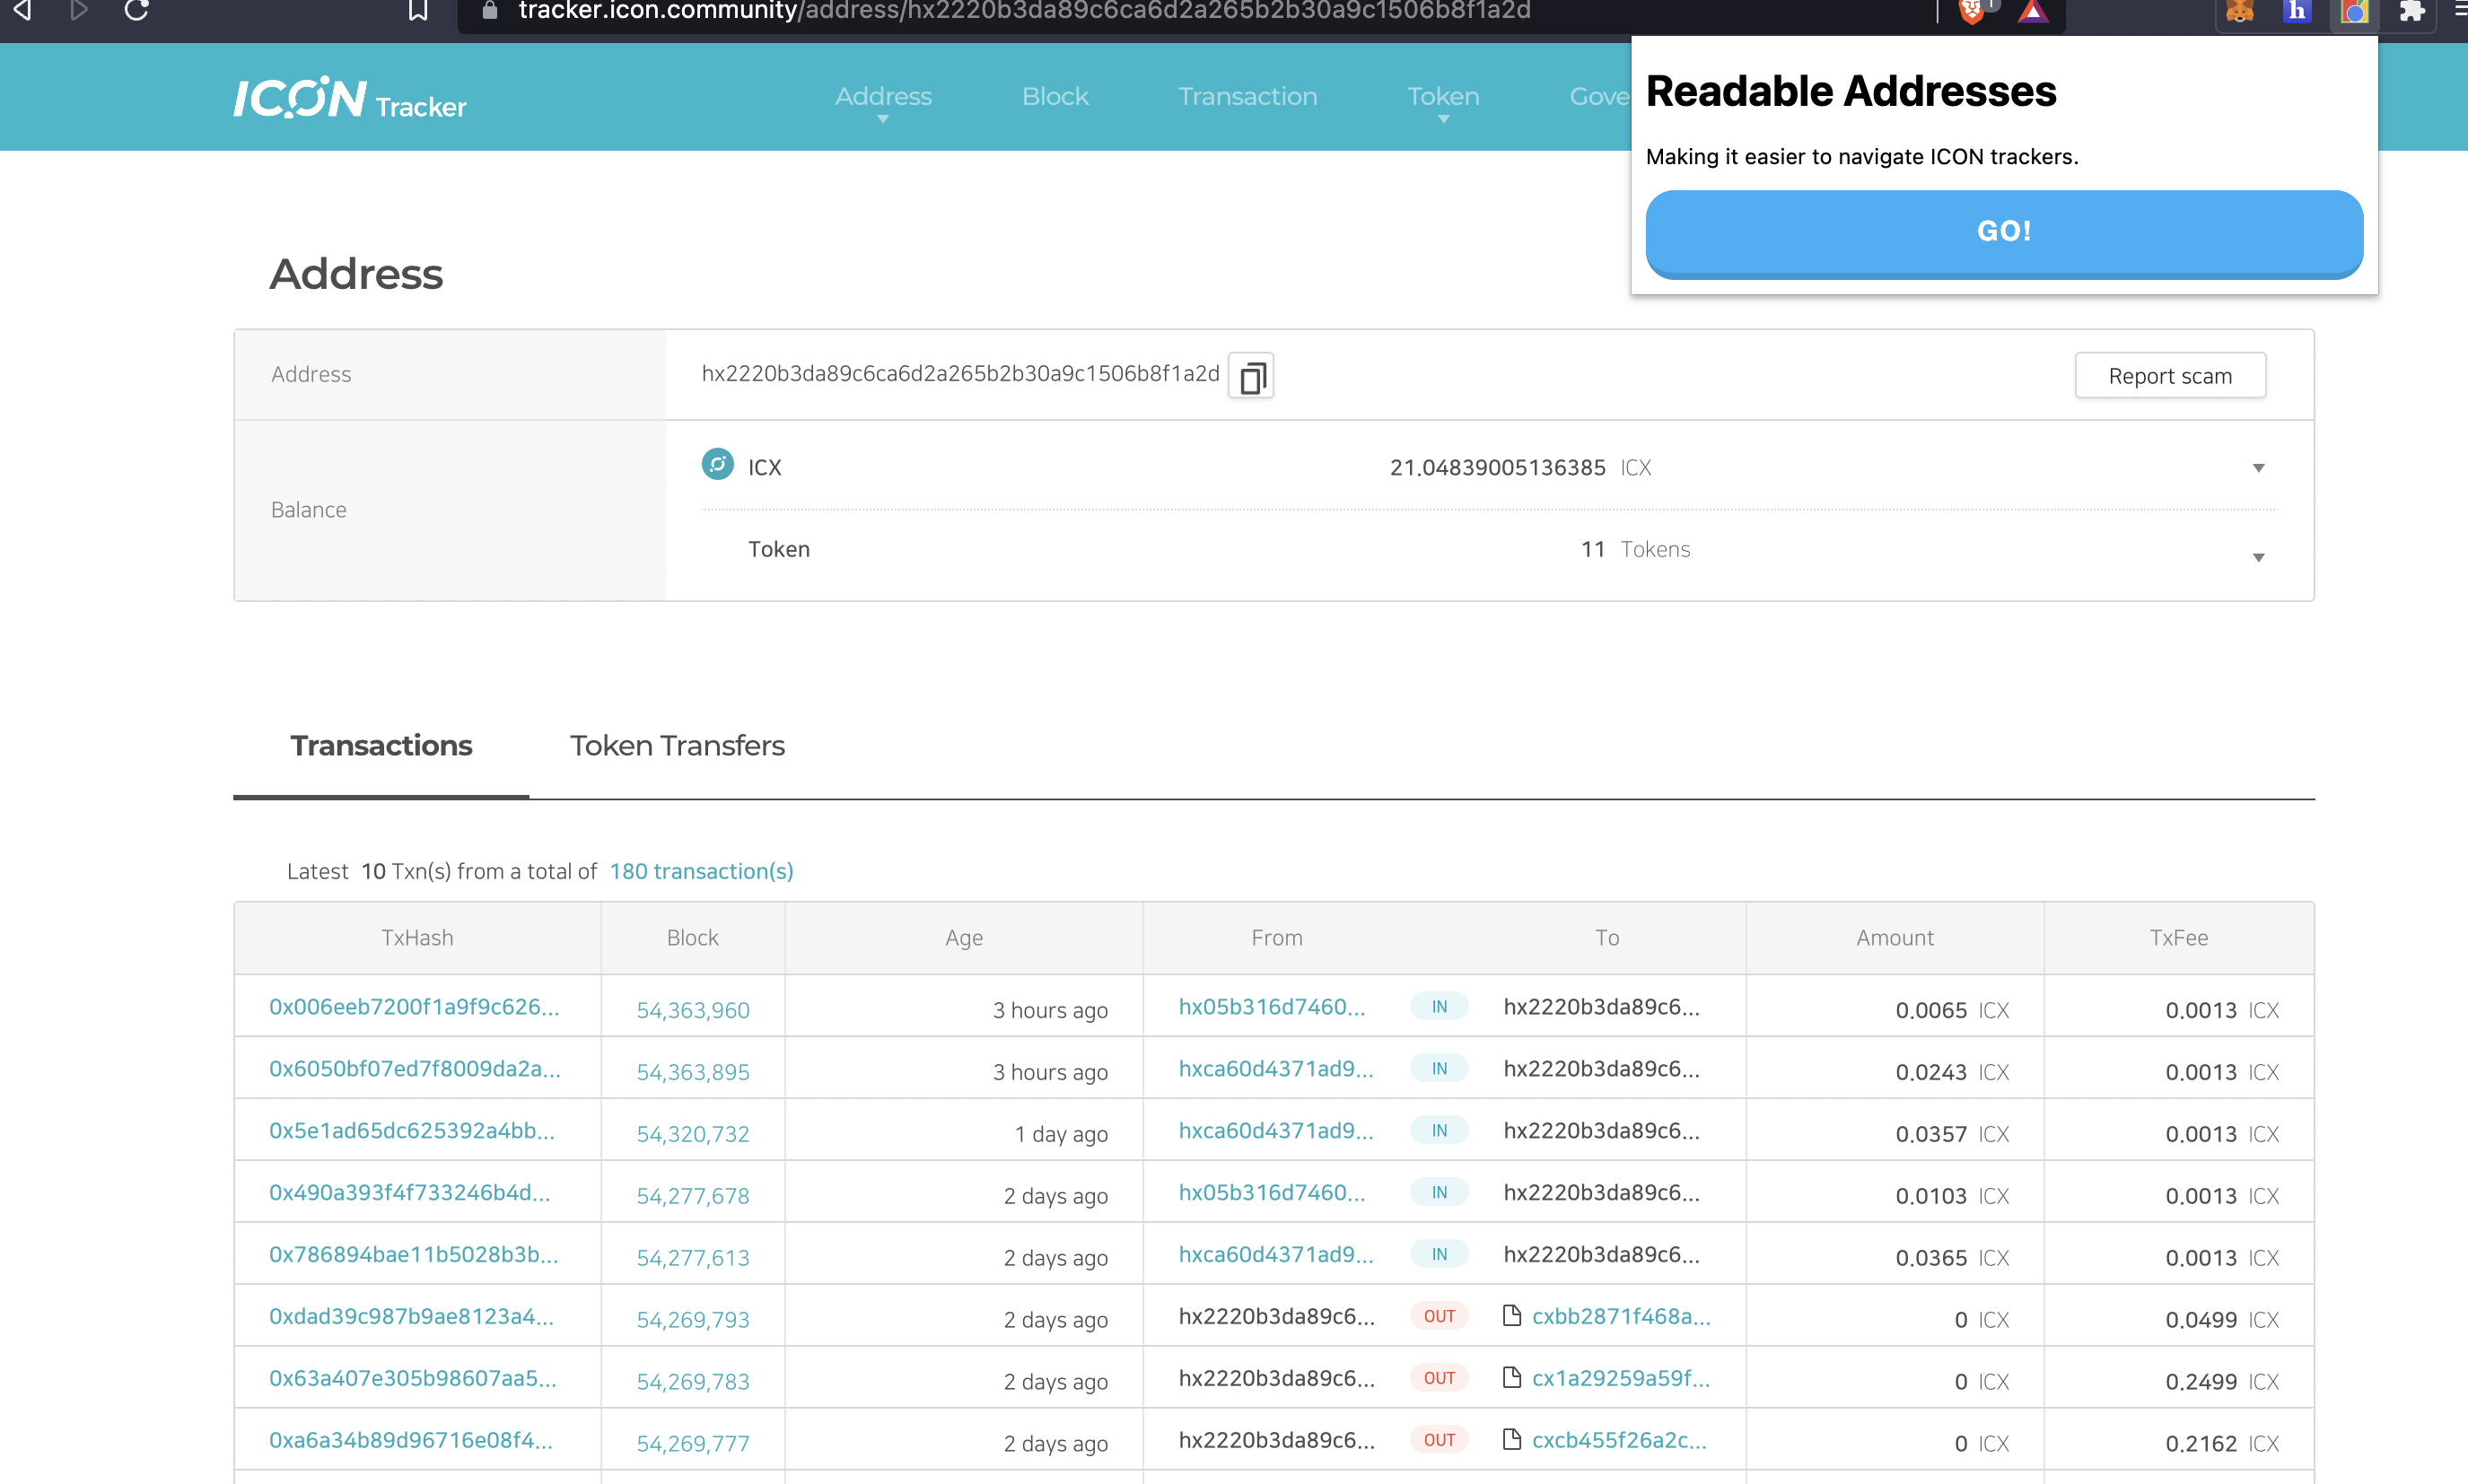Screen dimensions: 2468x1484
Task: Open the Transaction nav menu item
Action: click(1247, 97)
